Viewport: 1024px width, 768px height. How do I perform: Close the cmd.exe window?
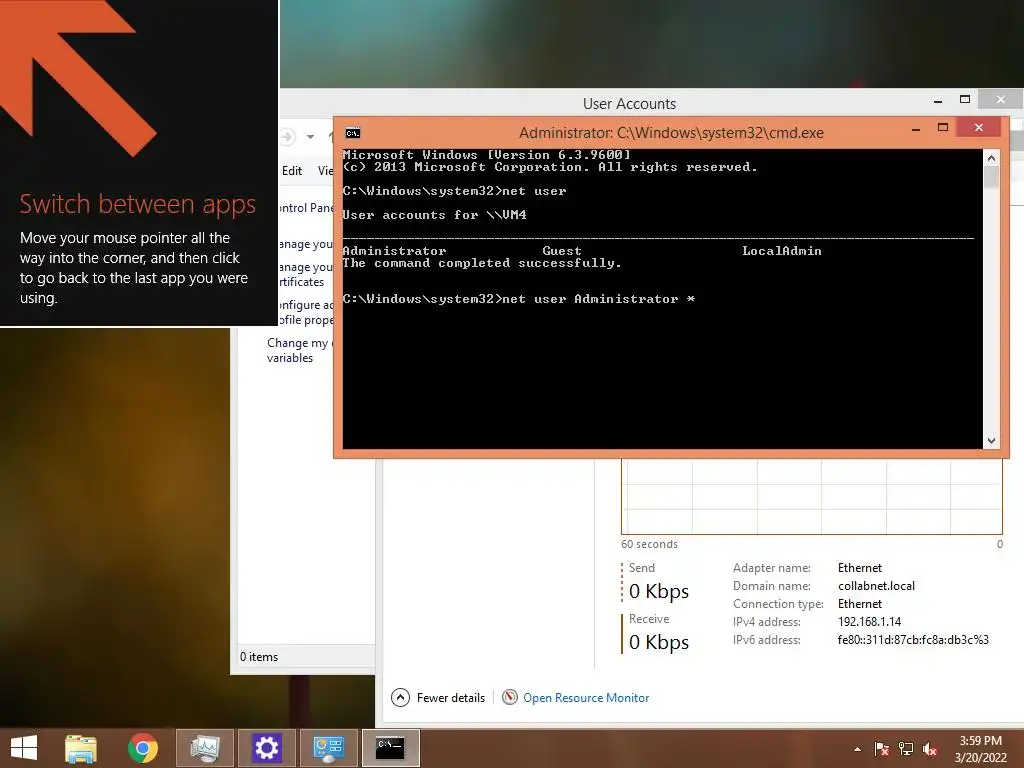tap(978, 127)
